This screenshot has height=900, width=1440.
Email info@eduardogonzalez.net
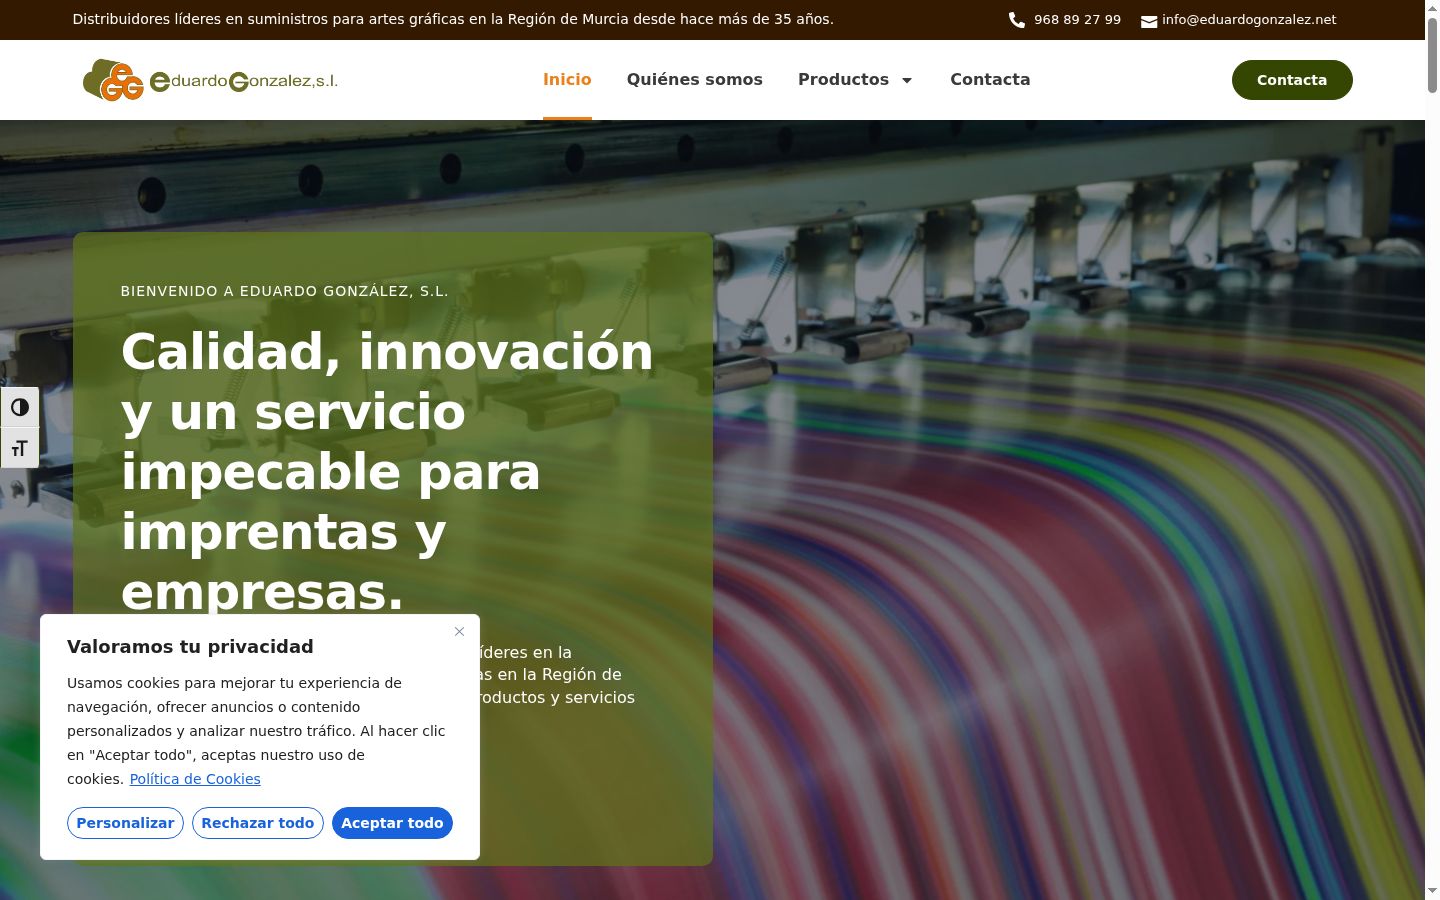point(1249,20)
